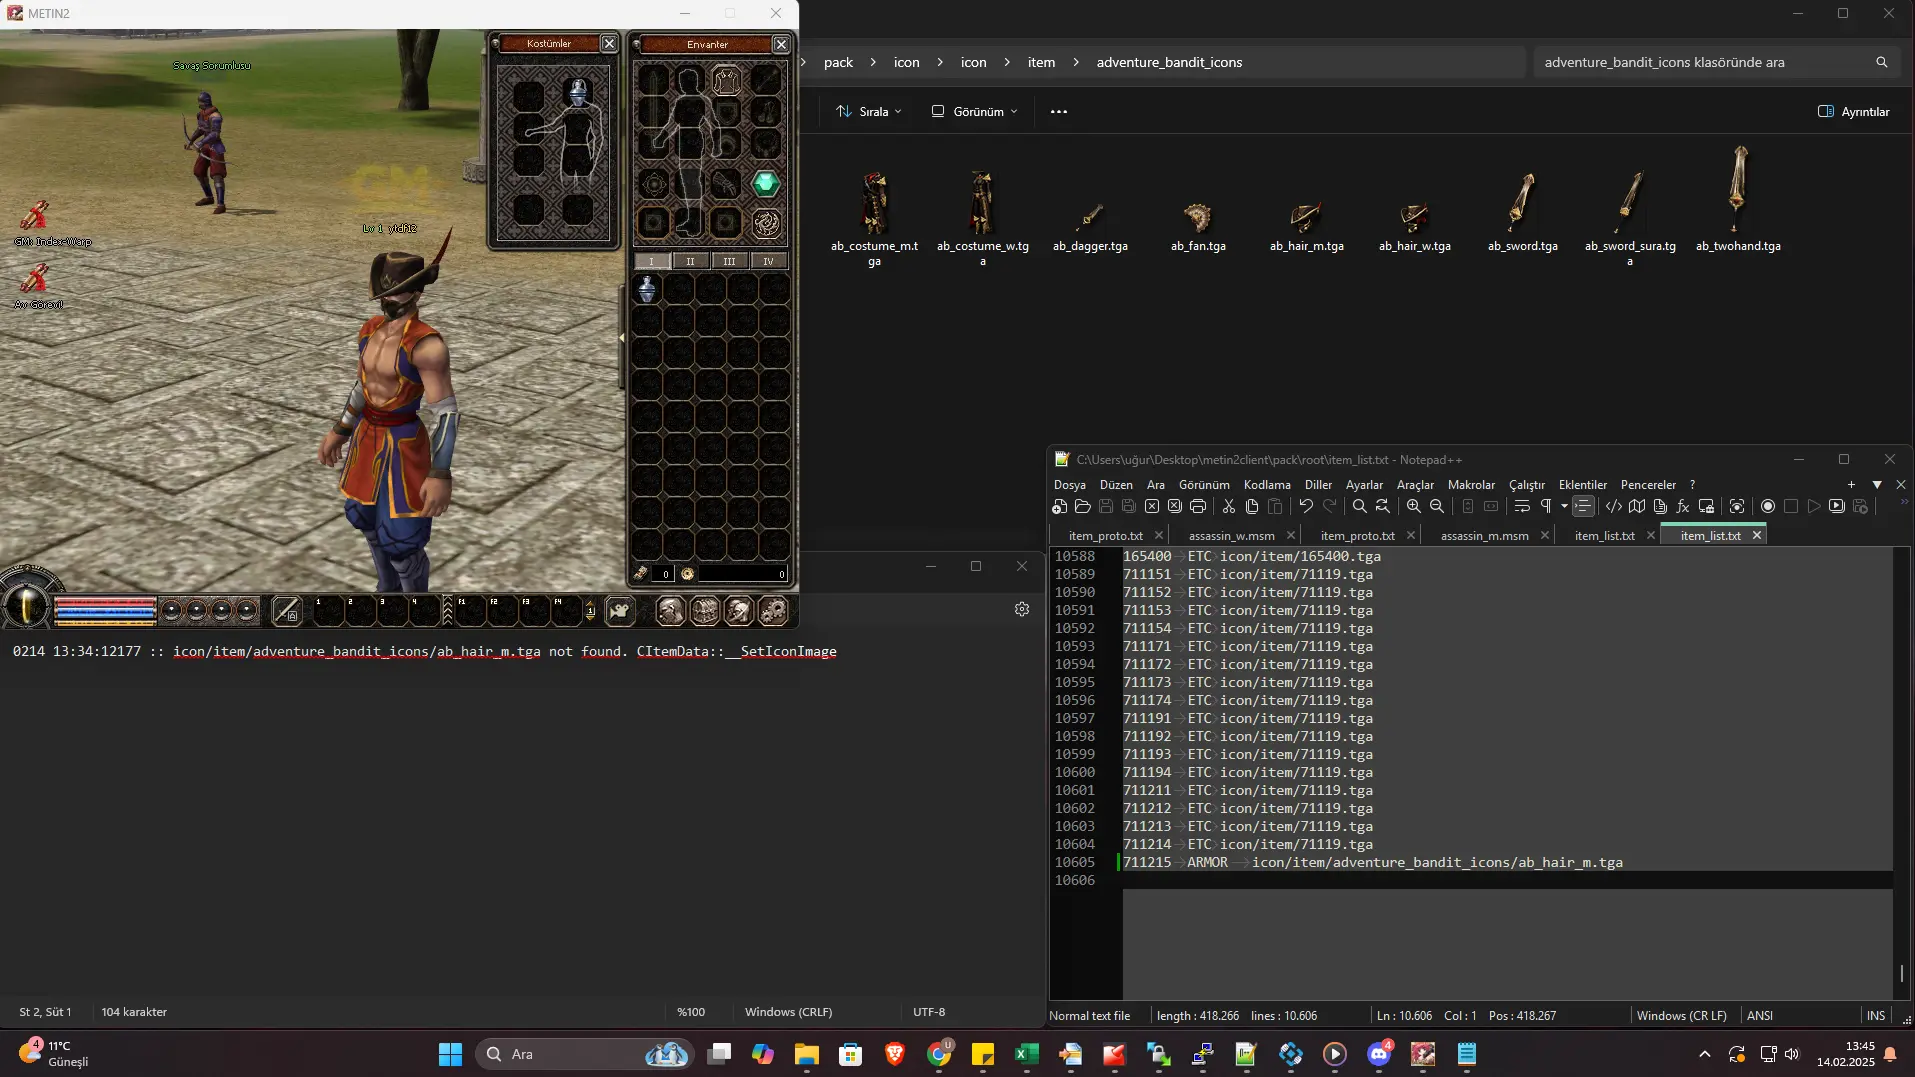Toggle the Ayrıntılar details pane
Image resolution: width=1915 pixels, height=1077 pixels.
(1853, 112)
